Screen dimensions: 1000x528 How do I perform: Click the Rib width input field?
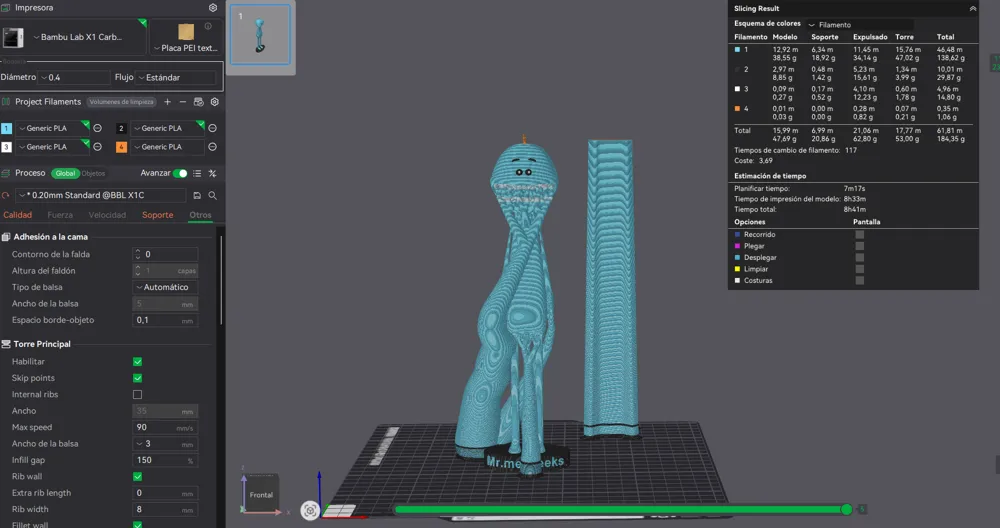click(165, 509)
